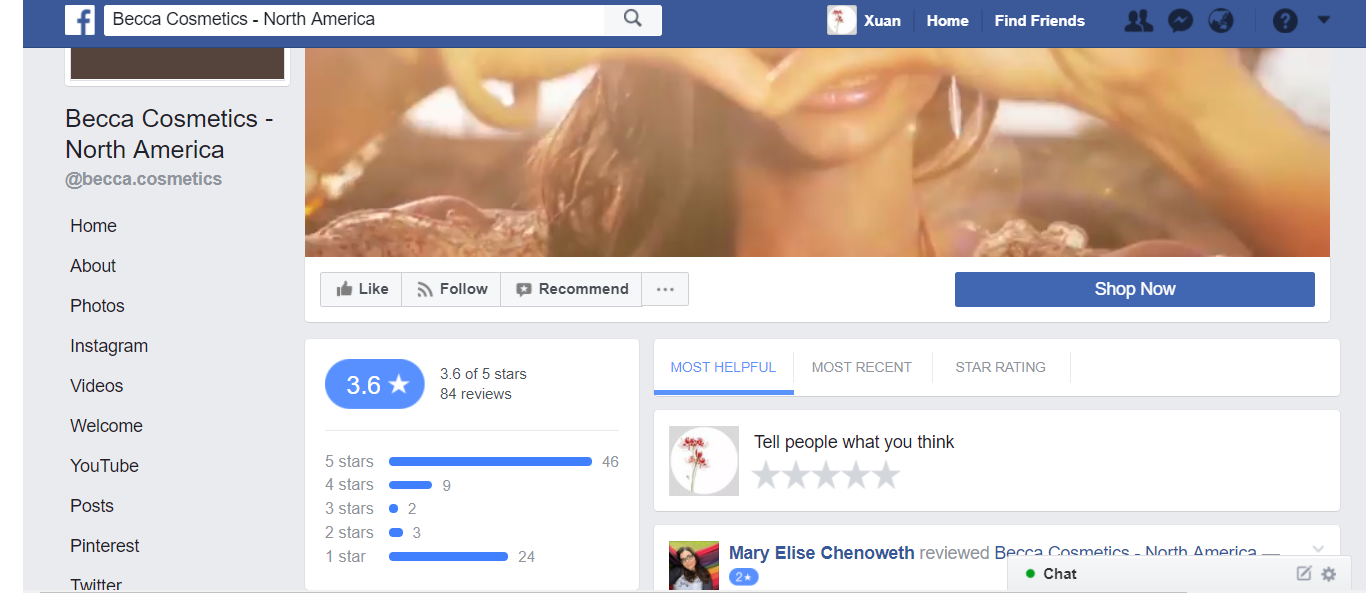Viewport: 1366px width, 593px height.
Task: Switch to the Star Rating tab
Action: point(1001,367)
